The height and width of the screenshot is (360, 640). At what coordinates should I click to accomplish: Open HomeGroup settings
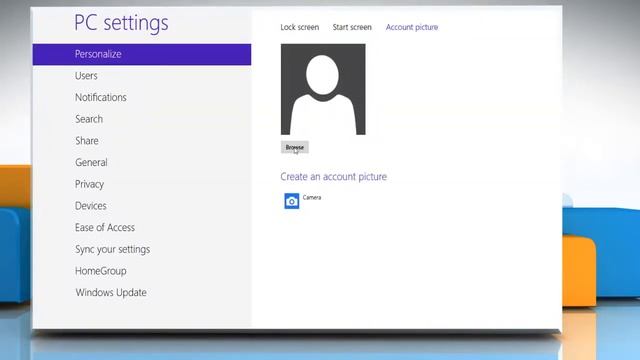tap(101, 271)
